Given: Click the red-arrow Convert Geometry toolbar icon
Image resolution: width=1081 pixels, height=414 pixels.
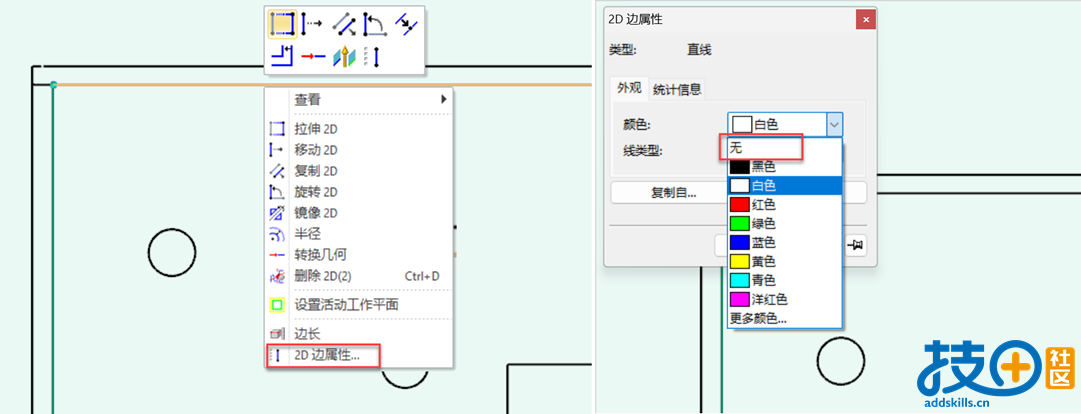Looking at the screenshot, I should (312, 56).
